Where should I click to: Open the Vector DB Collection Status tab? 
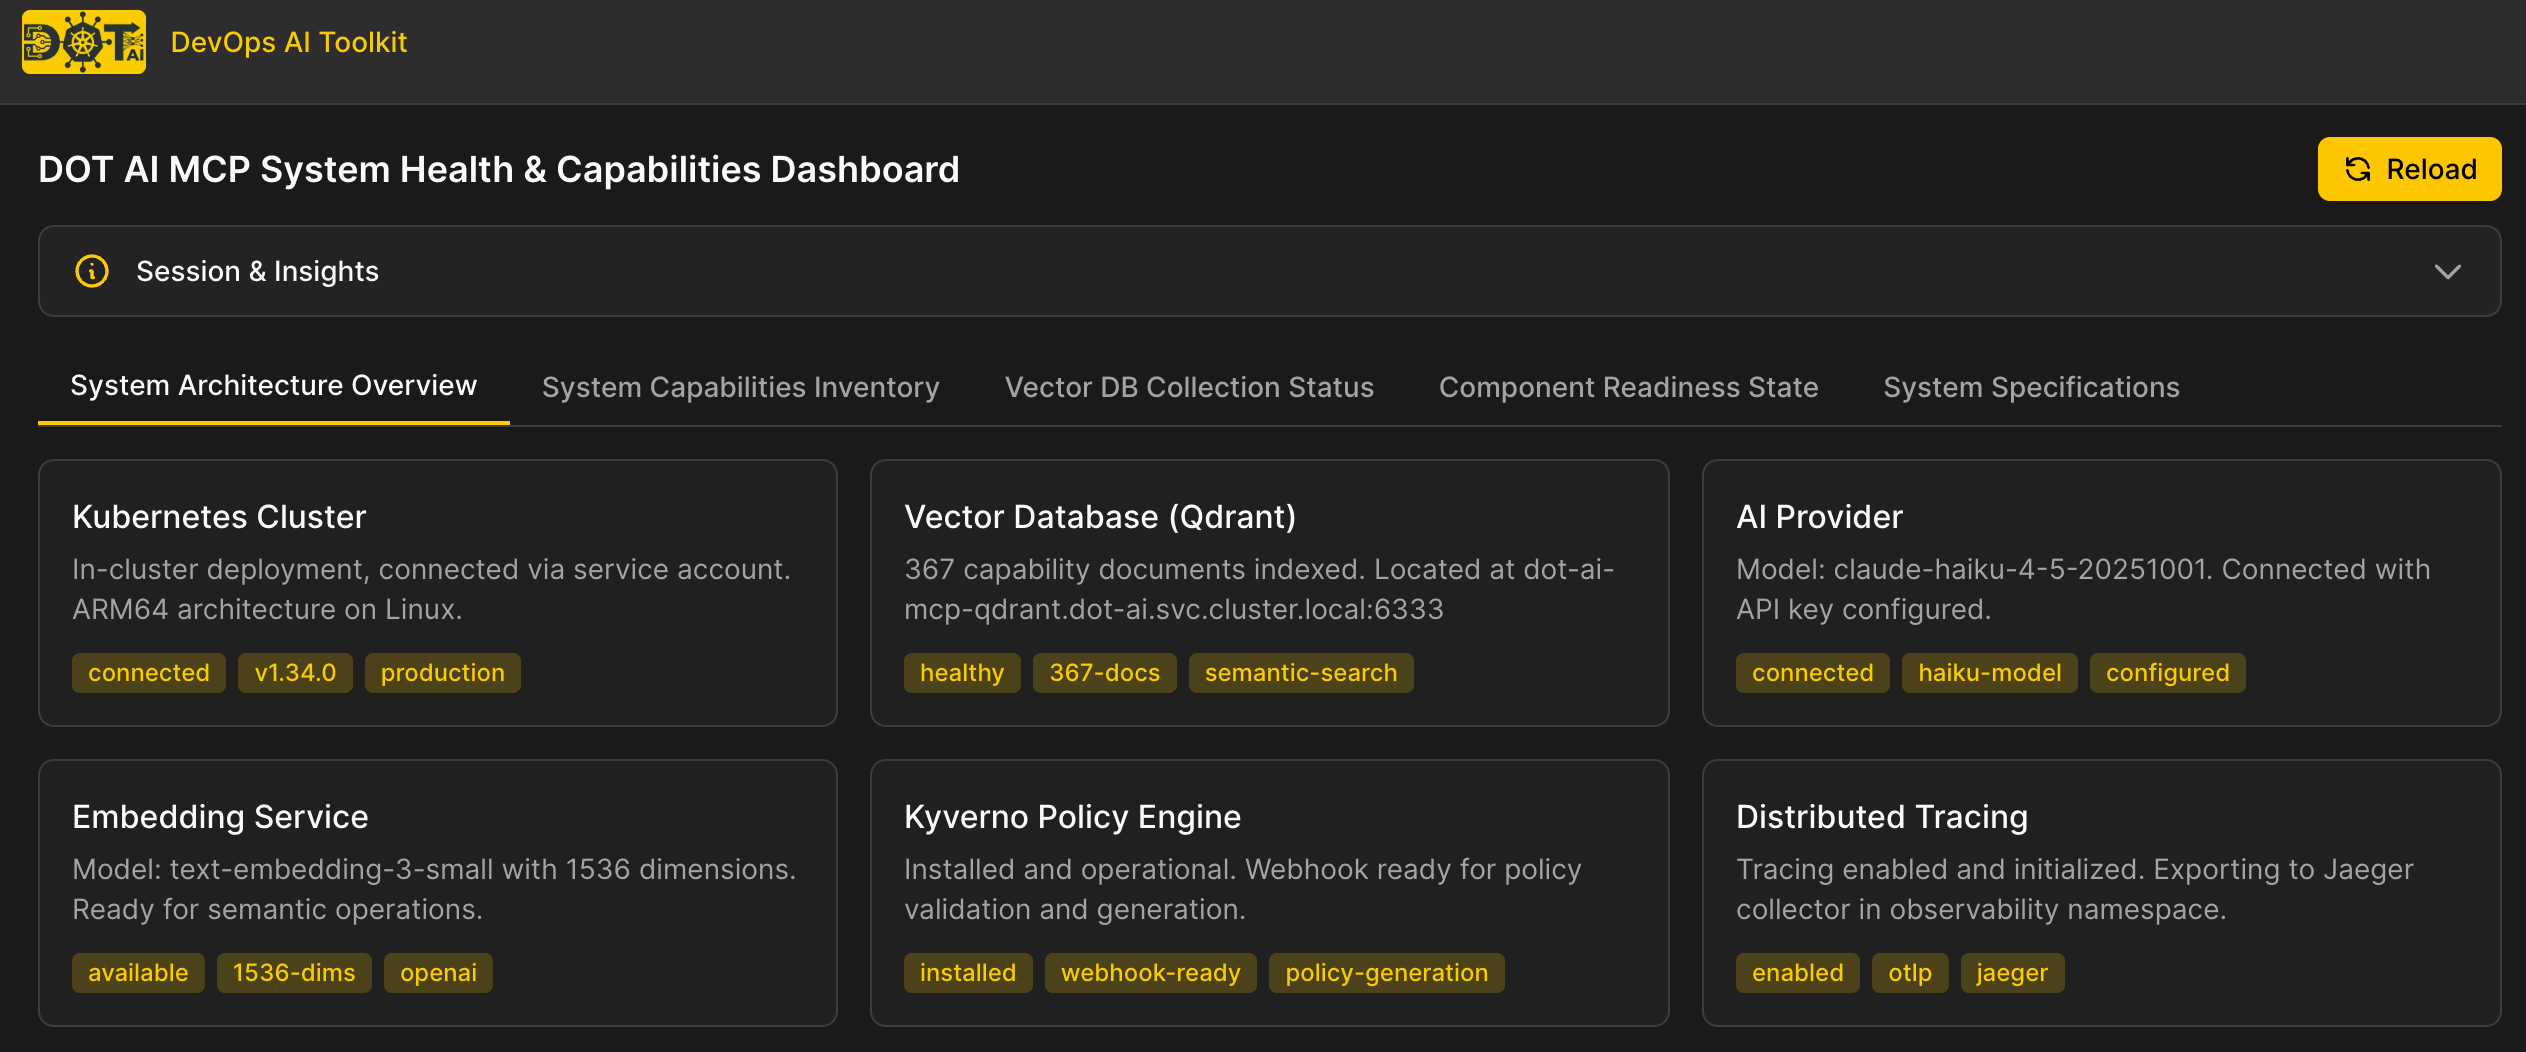[1189, 387]
